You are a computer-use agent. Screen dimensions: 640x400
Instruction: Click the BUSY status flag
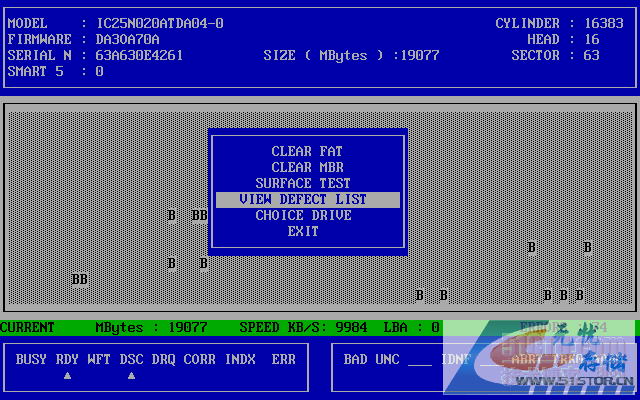click(31, 359)
